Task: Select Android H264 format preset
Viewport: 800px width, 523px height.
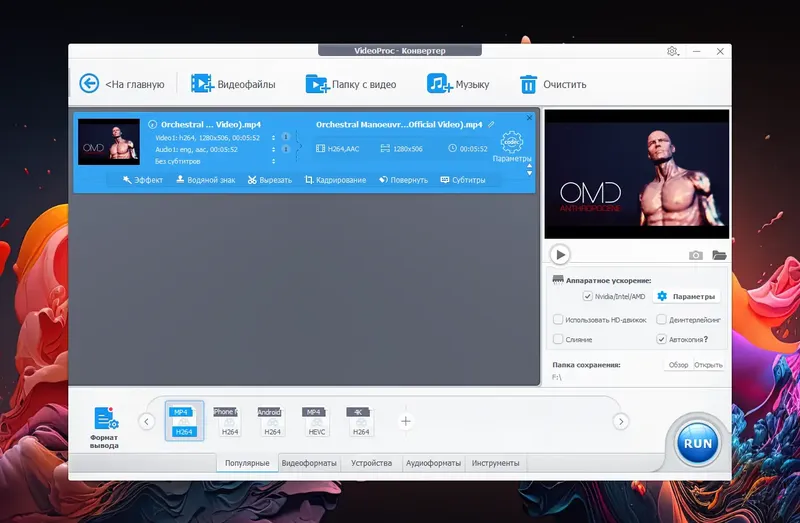Action: pos(270,421)
